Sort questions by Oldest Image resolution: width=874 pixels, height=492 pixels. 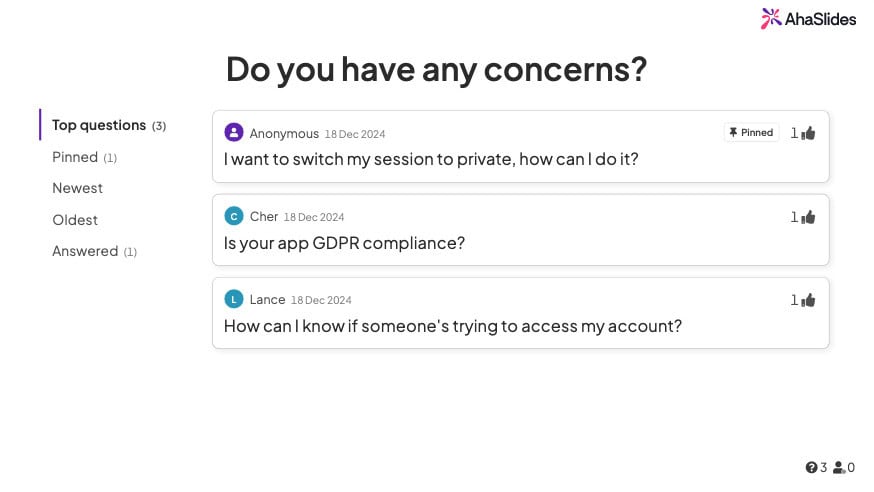point(75,220)
